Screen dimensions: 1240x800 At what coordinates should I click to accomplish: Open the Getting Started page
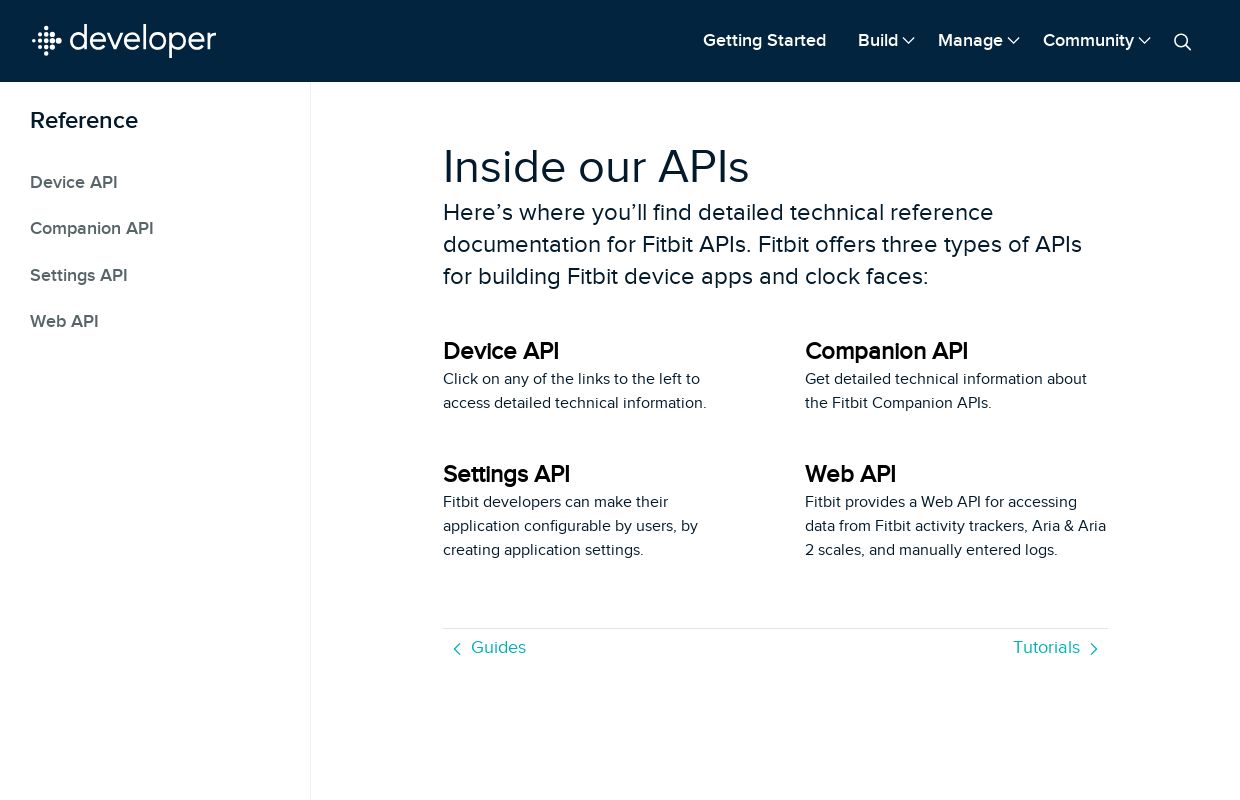tap(764, 41)
